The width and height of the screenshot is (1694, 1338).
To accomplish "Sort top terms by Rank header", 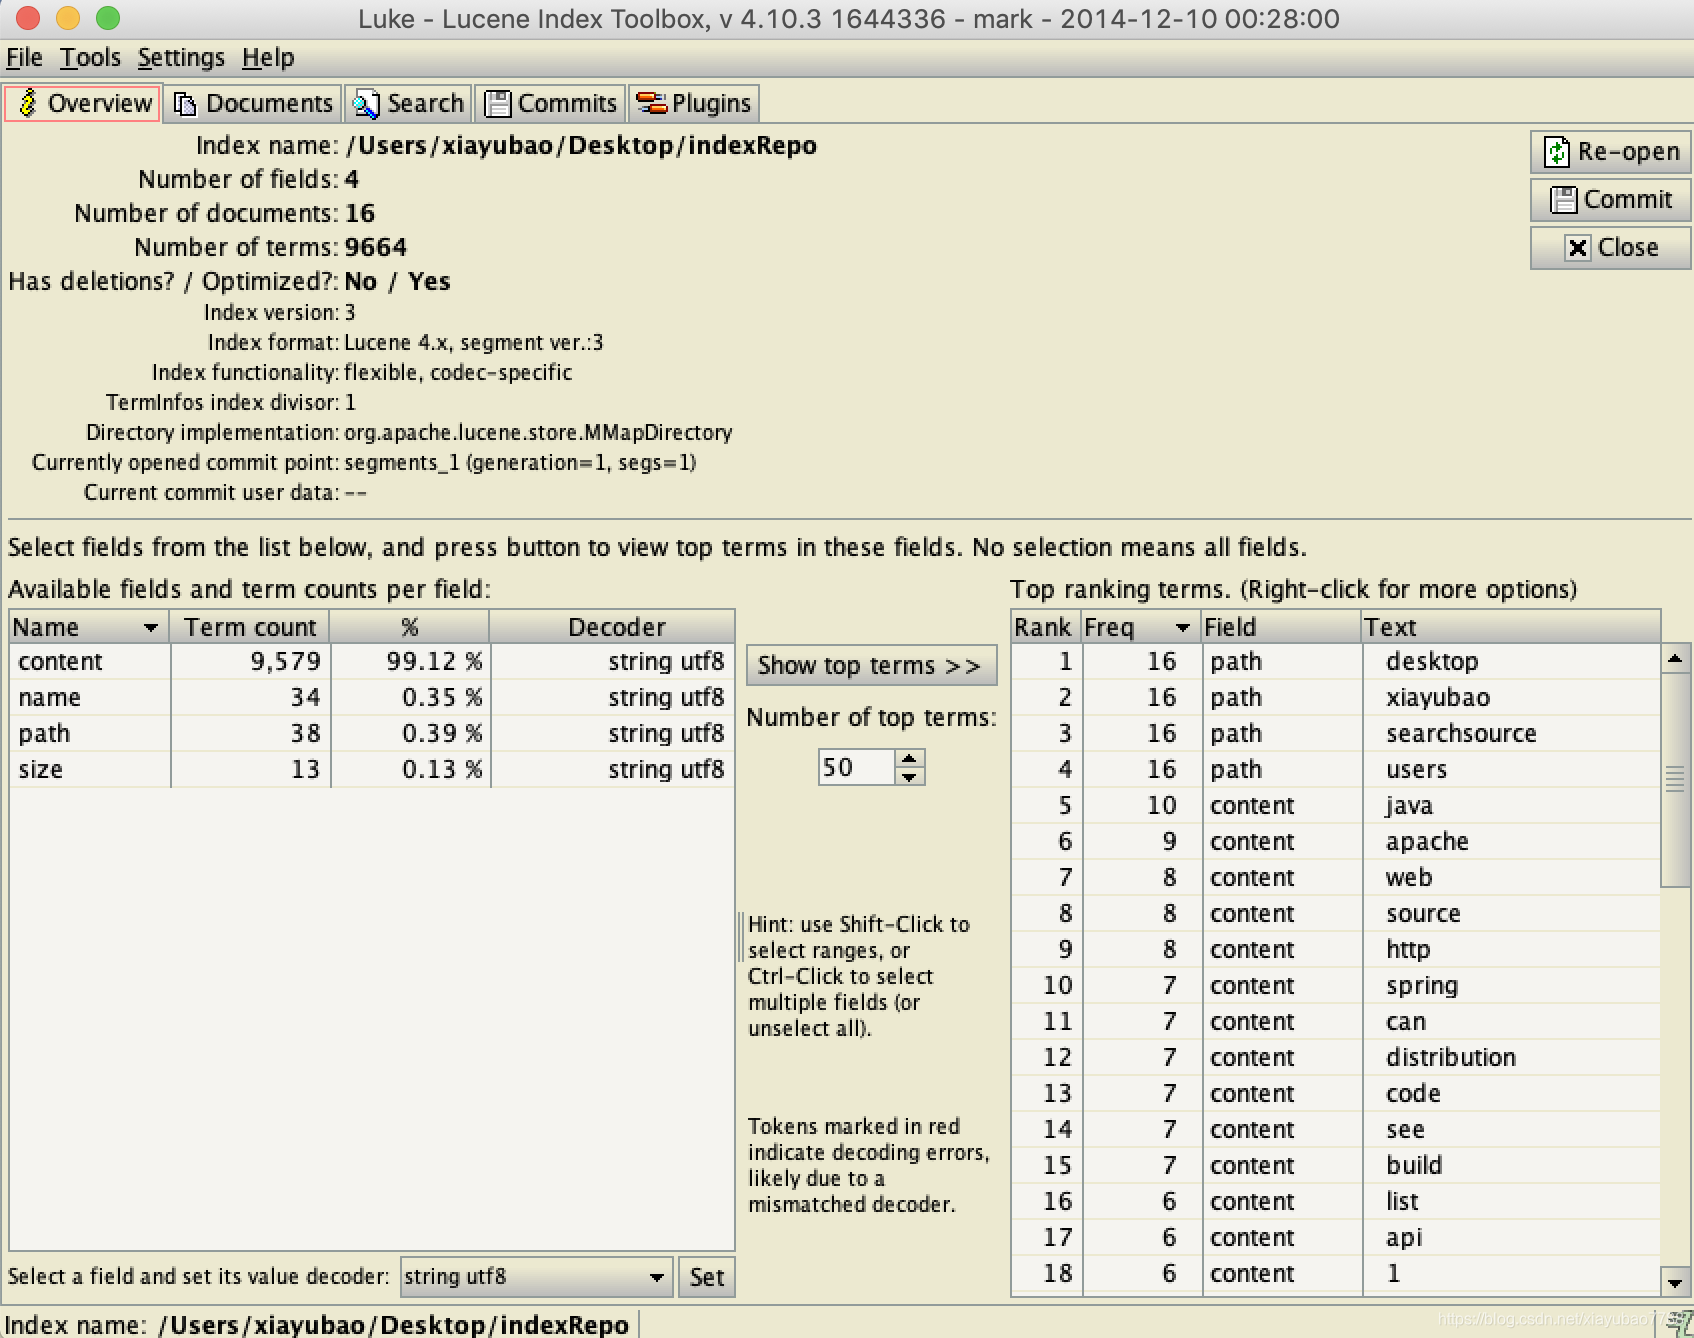I will (1046, 627).
